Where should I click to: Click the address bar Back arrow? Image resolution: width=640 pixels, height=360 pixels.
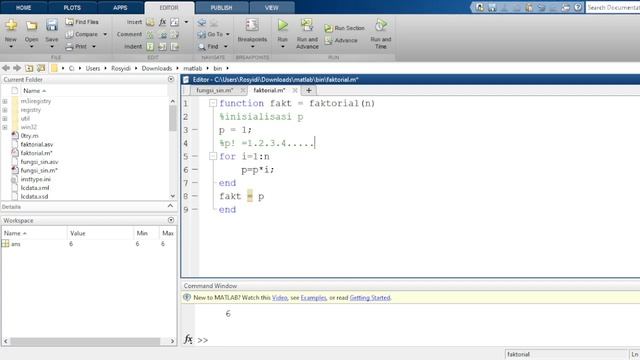point(6,68)
